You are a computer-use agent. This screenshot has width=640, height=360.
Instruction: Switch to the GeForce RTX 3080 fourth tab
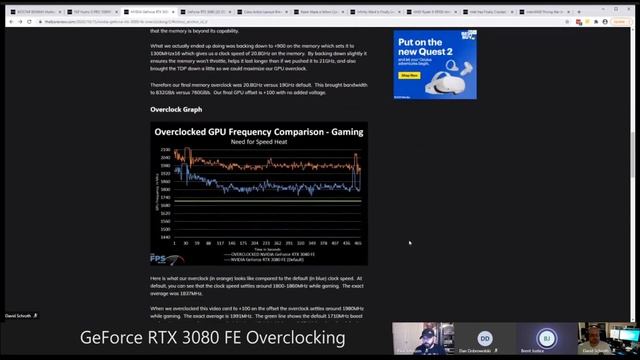click(x=205, y=12)
